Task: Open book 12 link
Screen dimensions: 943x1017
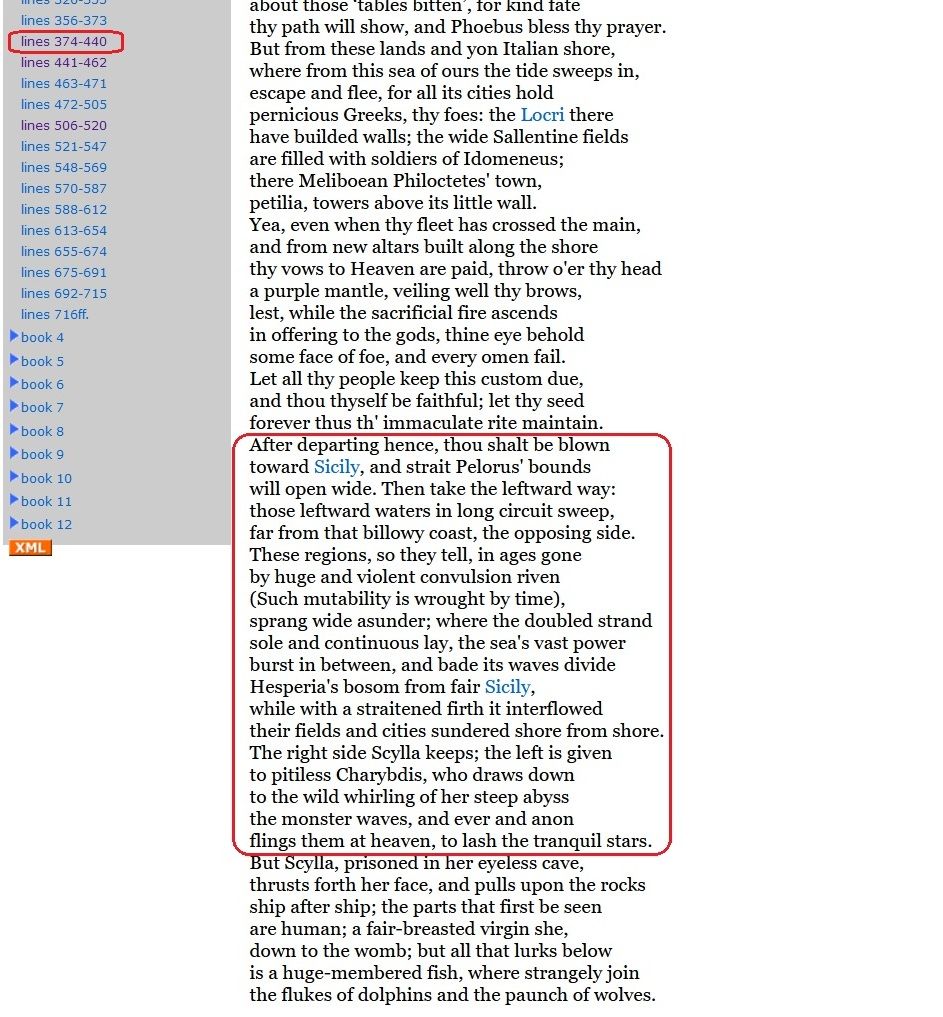Action: point(46,525)
